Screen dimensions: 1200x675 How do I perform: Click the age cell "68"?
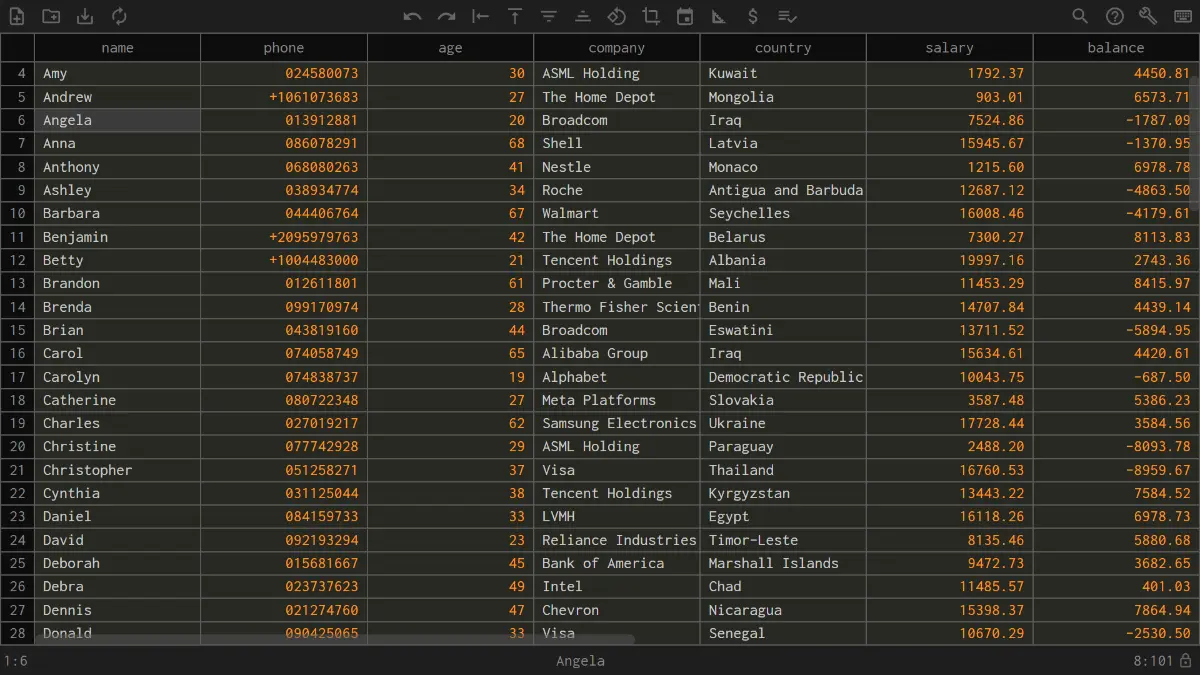coord(450,143)
